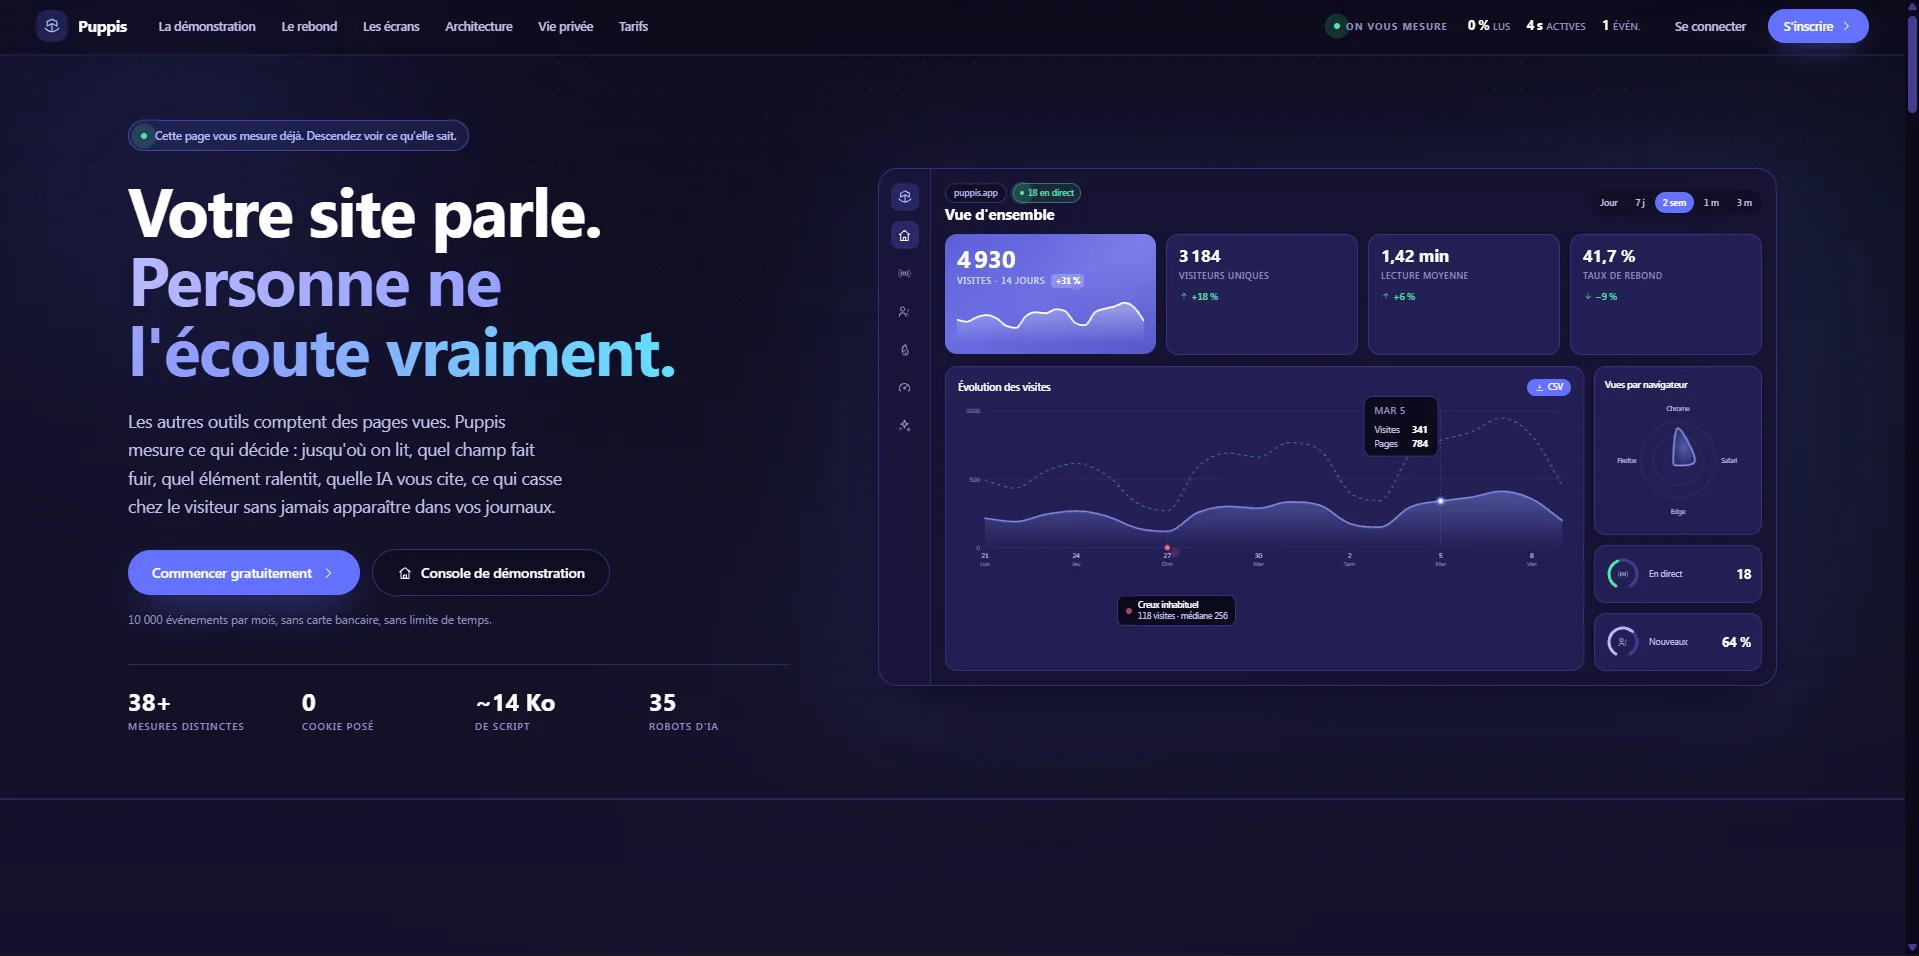This screenshot has height=956, width=1919.
Task: Open the live broadcast icon in dashboard sidebar
Action: (x=904, y=273)
